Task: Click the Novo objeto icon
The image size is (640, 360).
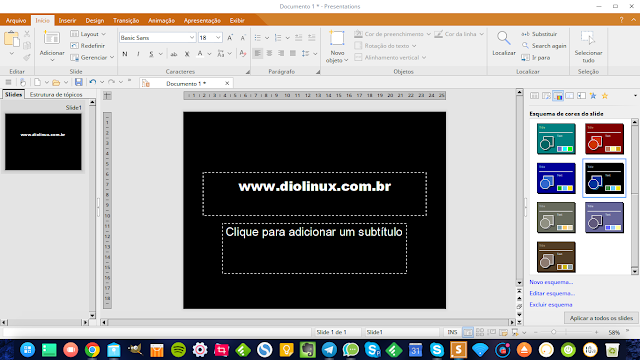Action: coord(337,38)
